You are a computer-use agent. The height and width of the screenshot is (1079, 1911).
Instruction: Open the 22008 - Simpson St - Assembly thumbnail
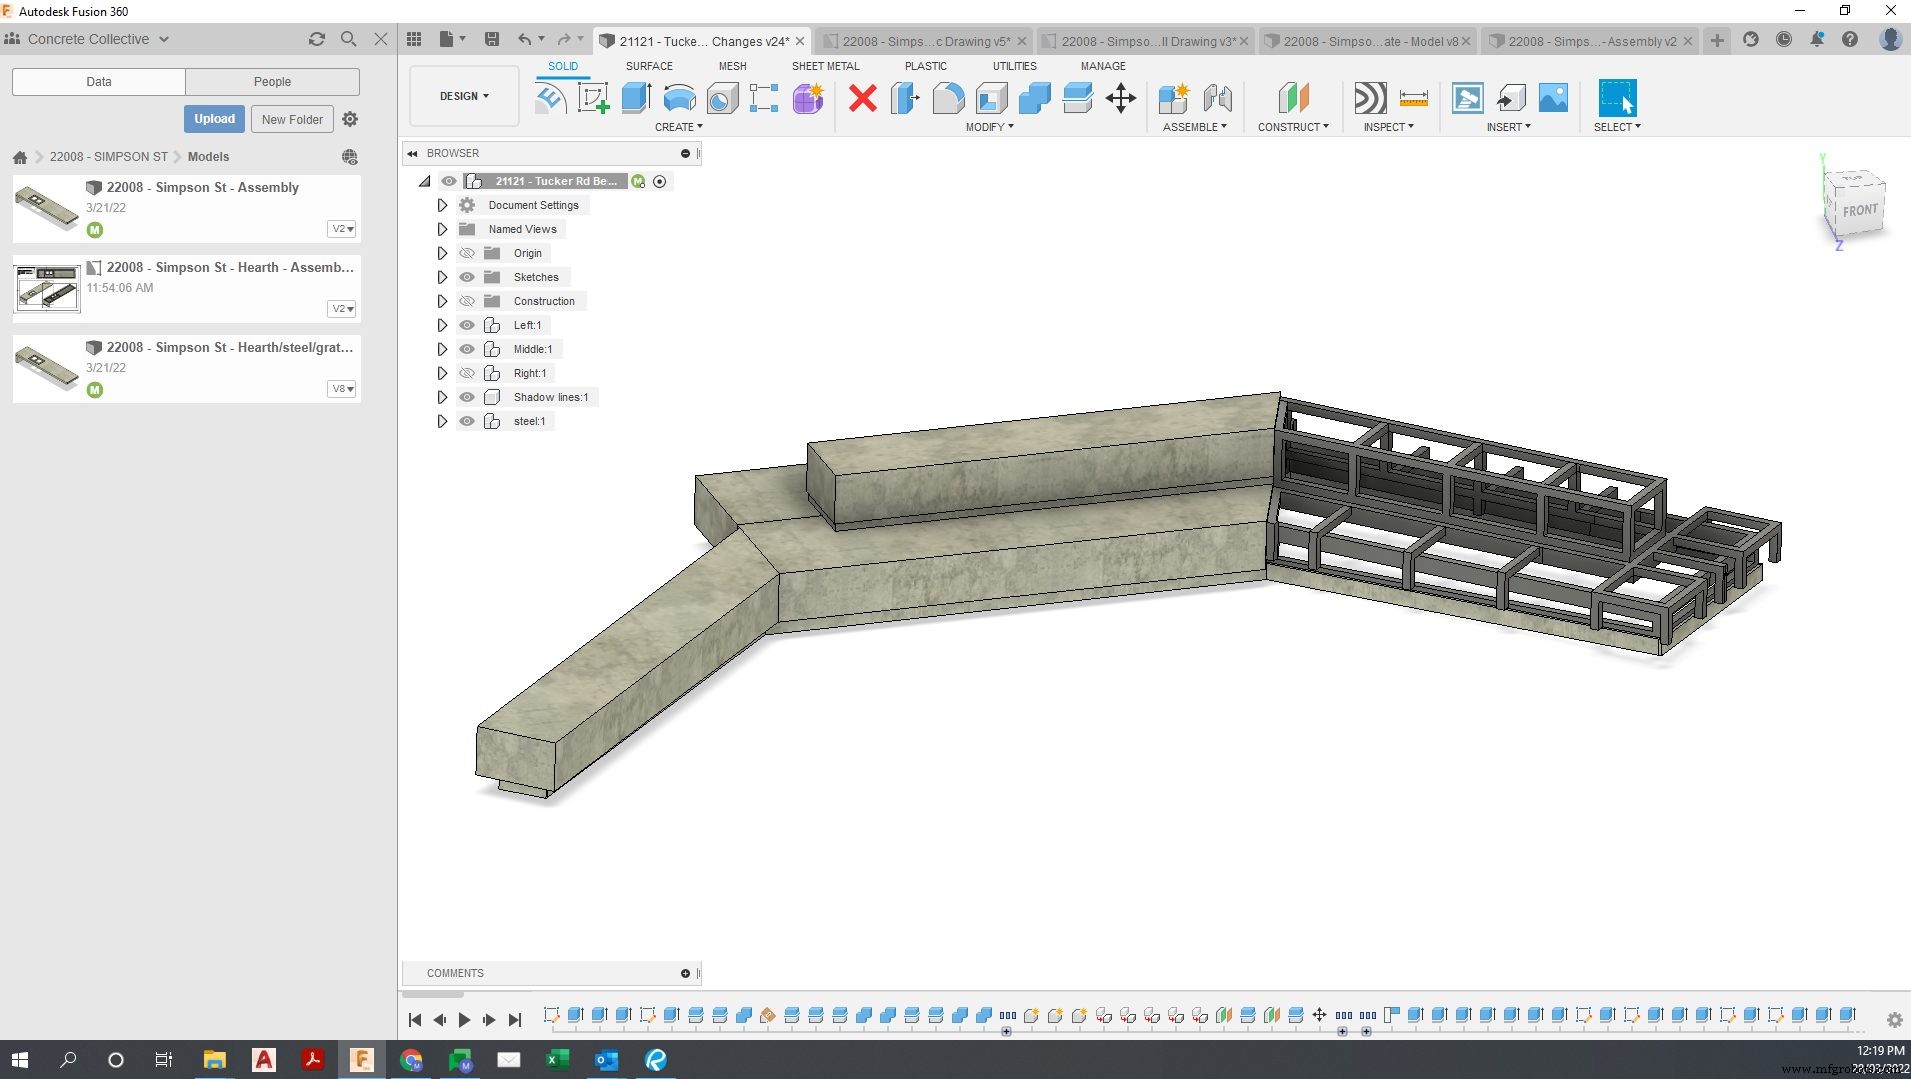47,207
